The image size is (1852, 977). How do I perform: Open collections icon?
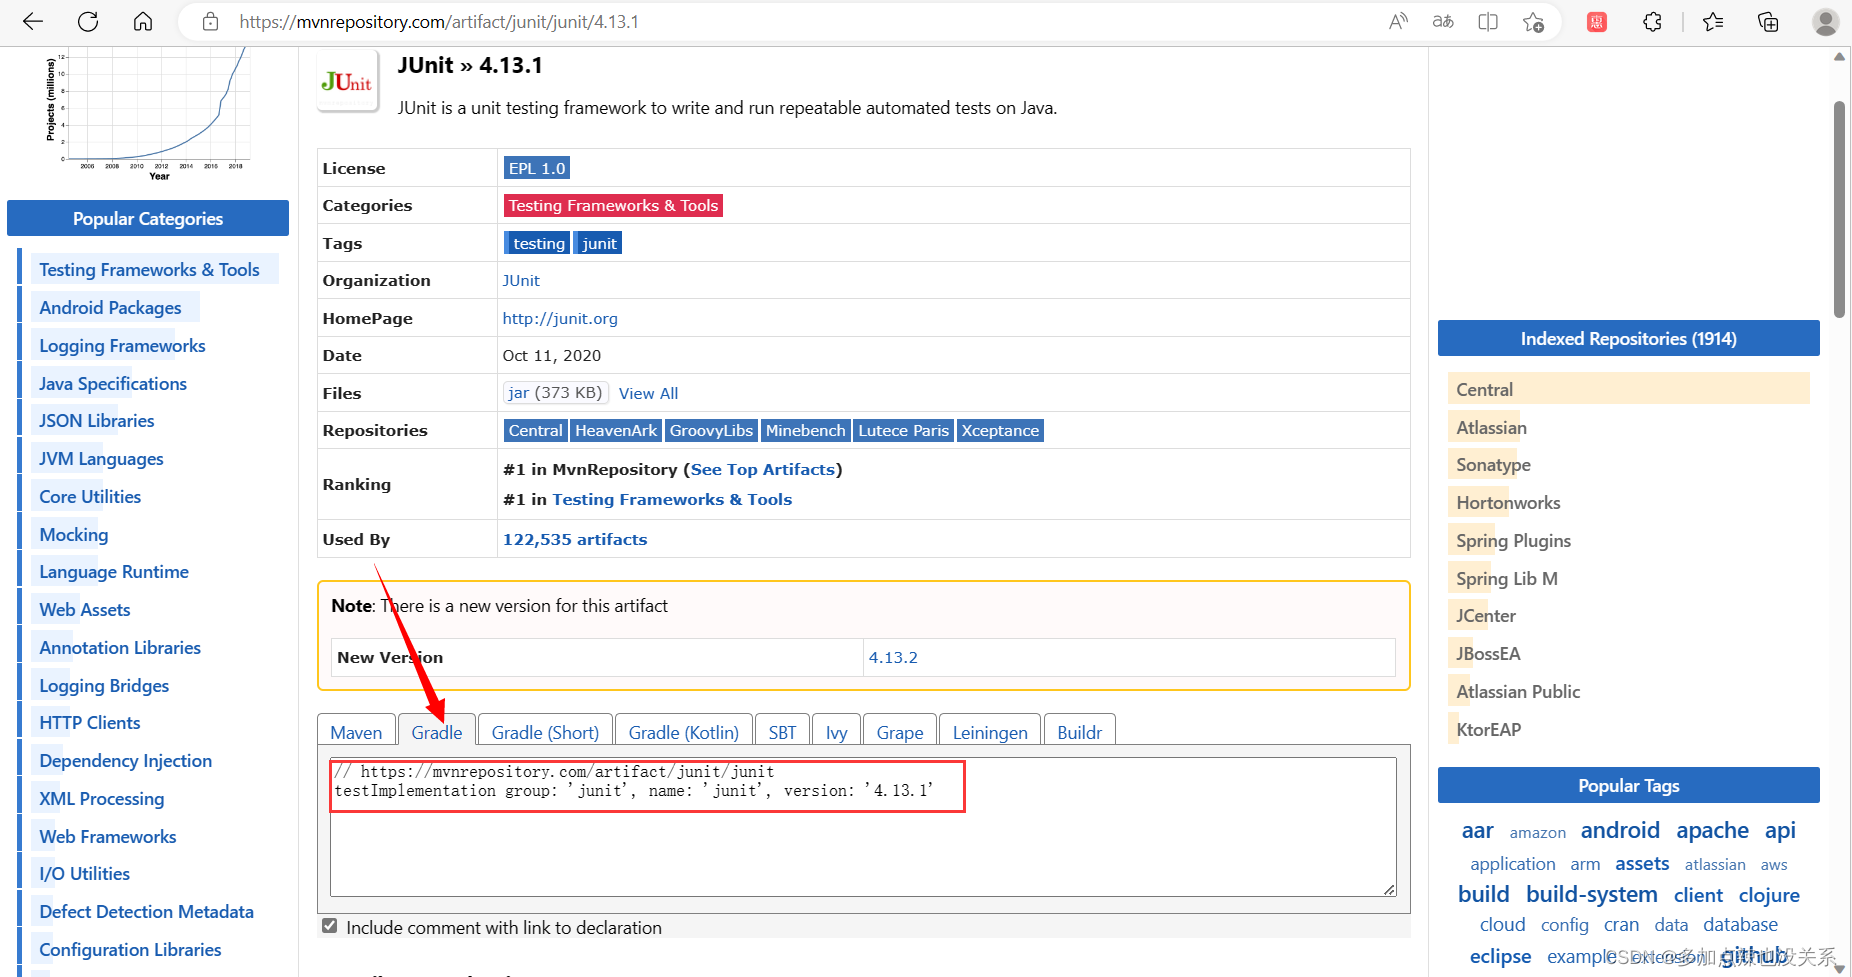pyautogui.click(x=1768, y=22)
